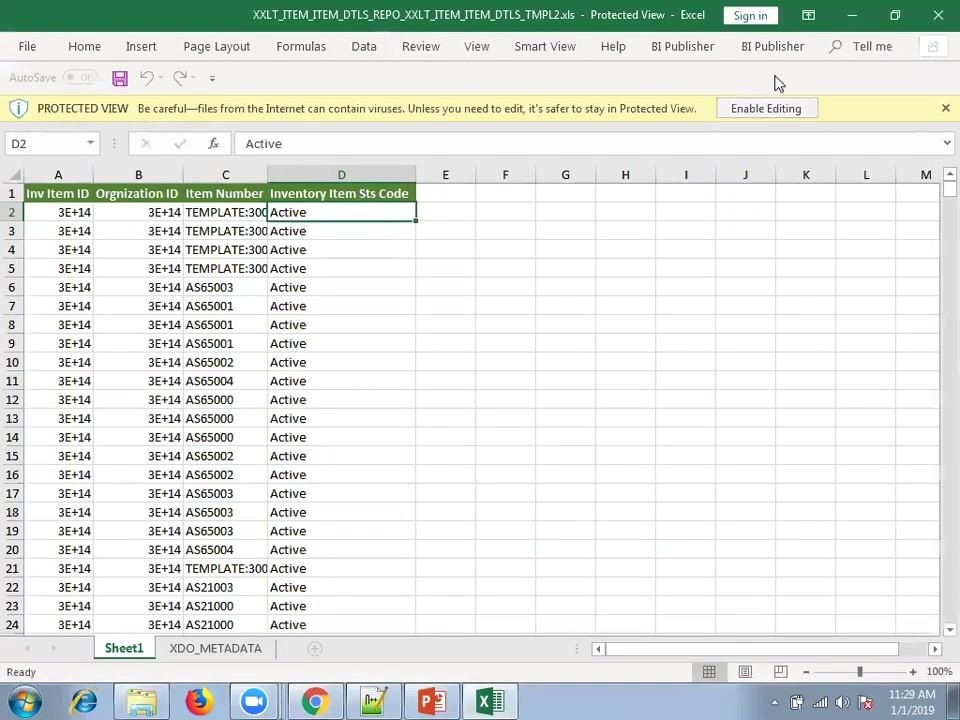Open Zoom app from taskbar

[254, 702]
